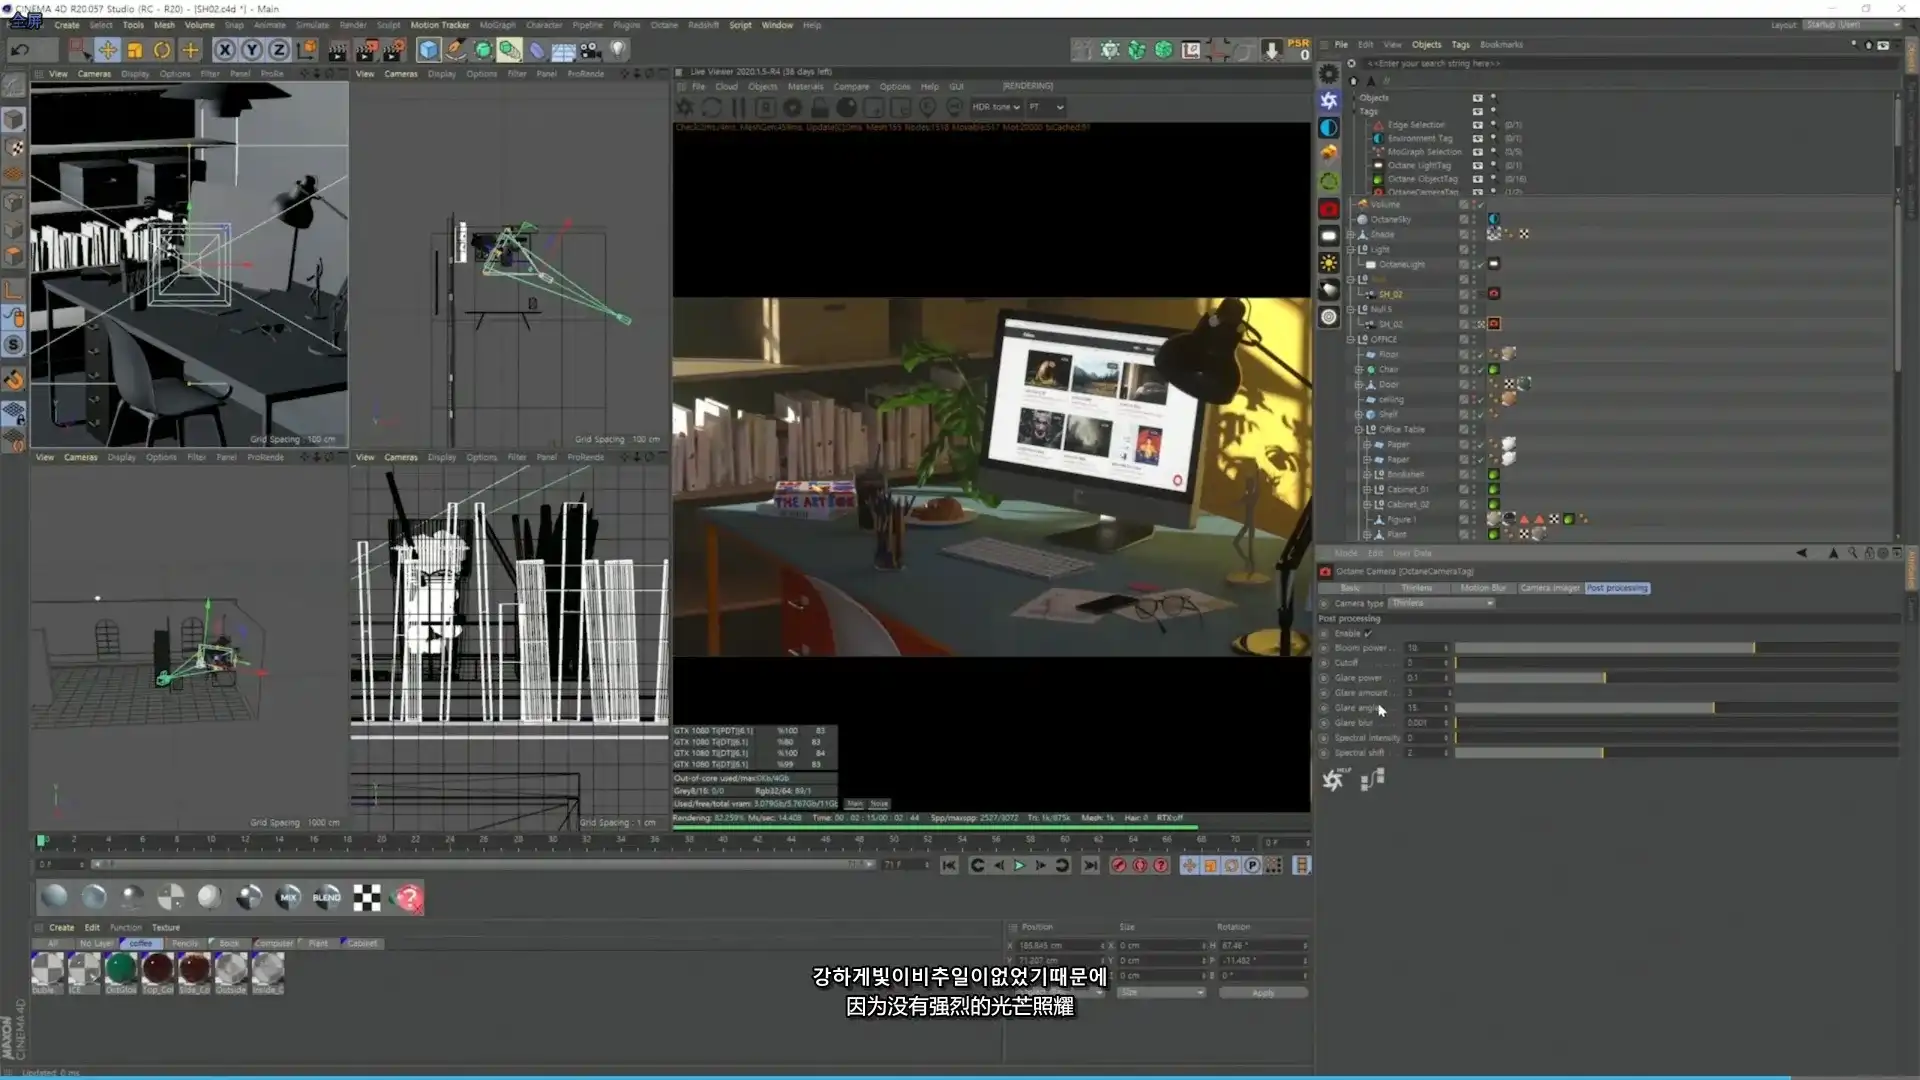The image size is (1920, 1080).
Task: Click the Camera object icon in the toolbar
Action: pos(591,50)
